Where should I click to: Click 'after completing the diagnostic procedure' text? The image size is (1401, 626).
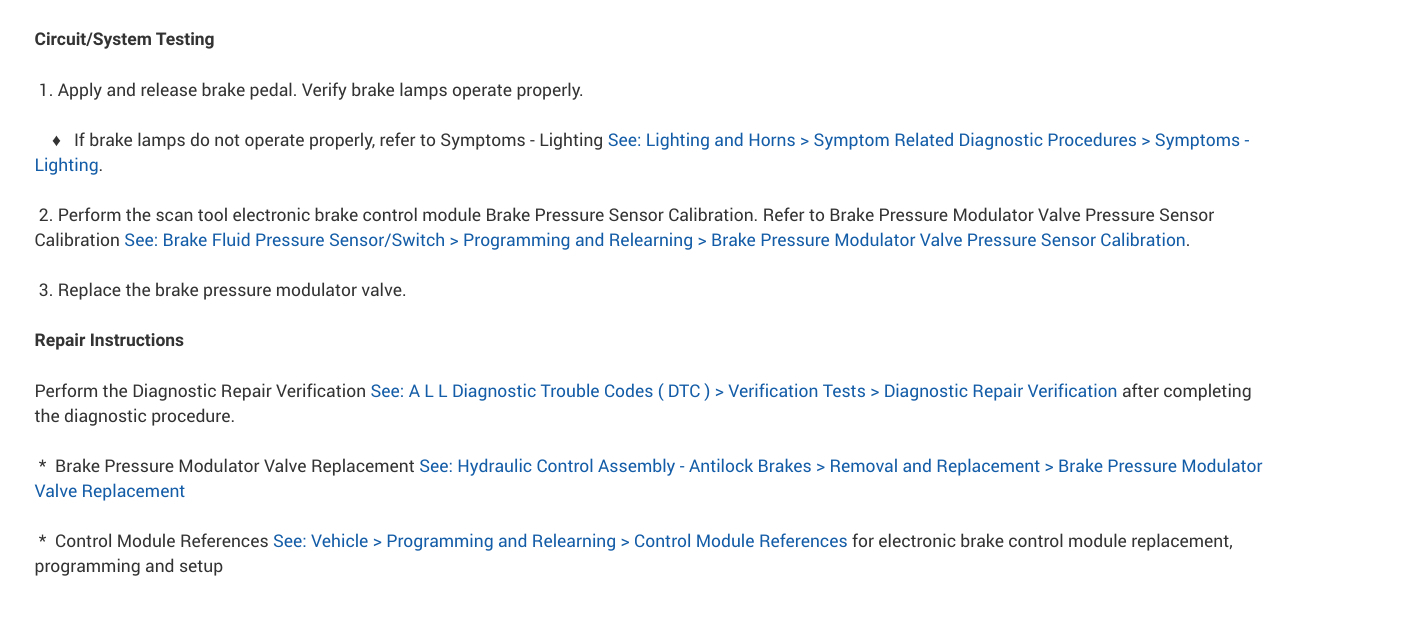1186,391
